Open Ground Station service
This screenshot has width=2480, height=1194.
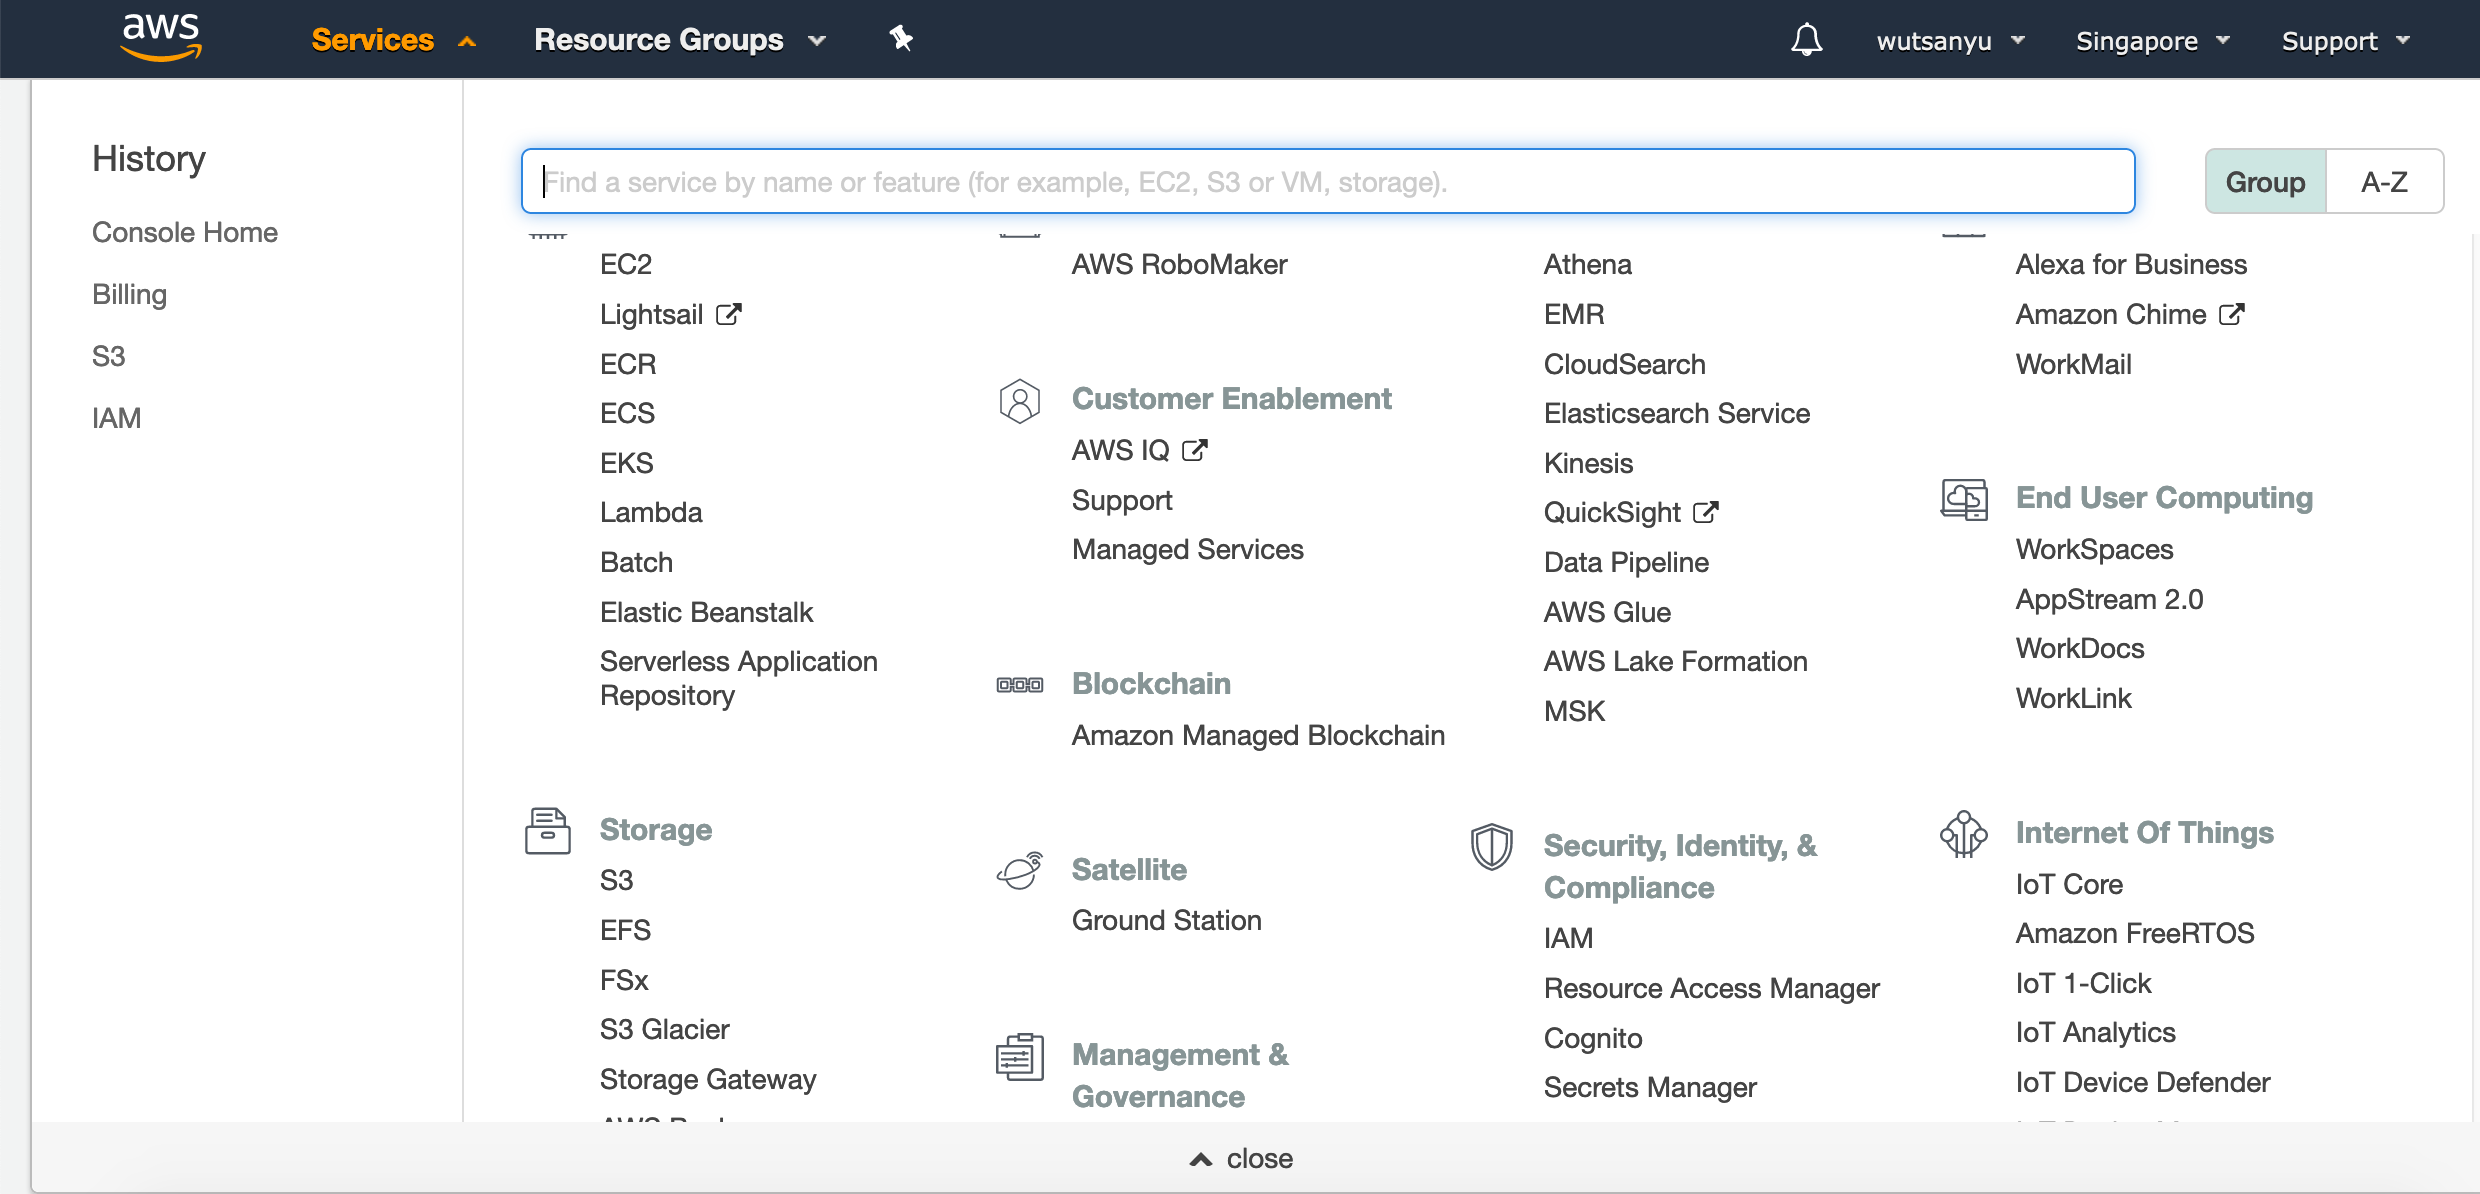click(1167, 920)
